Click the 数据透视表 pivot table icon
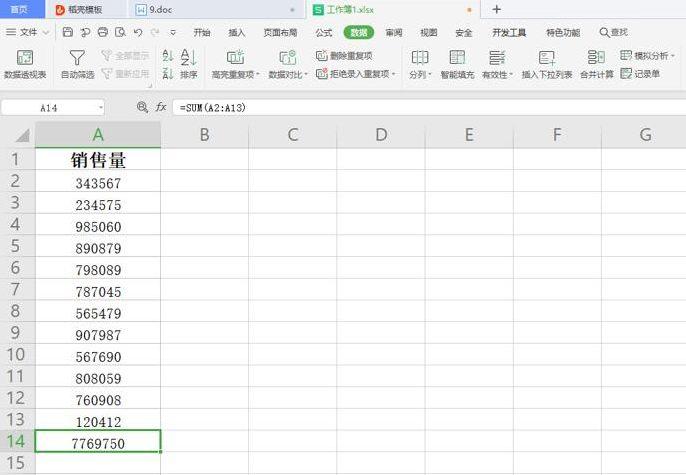Image resolution: width=686 pixels, height=475 pixels. 25,58
